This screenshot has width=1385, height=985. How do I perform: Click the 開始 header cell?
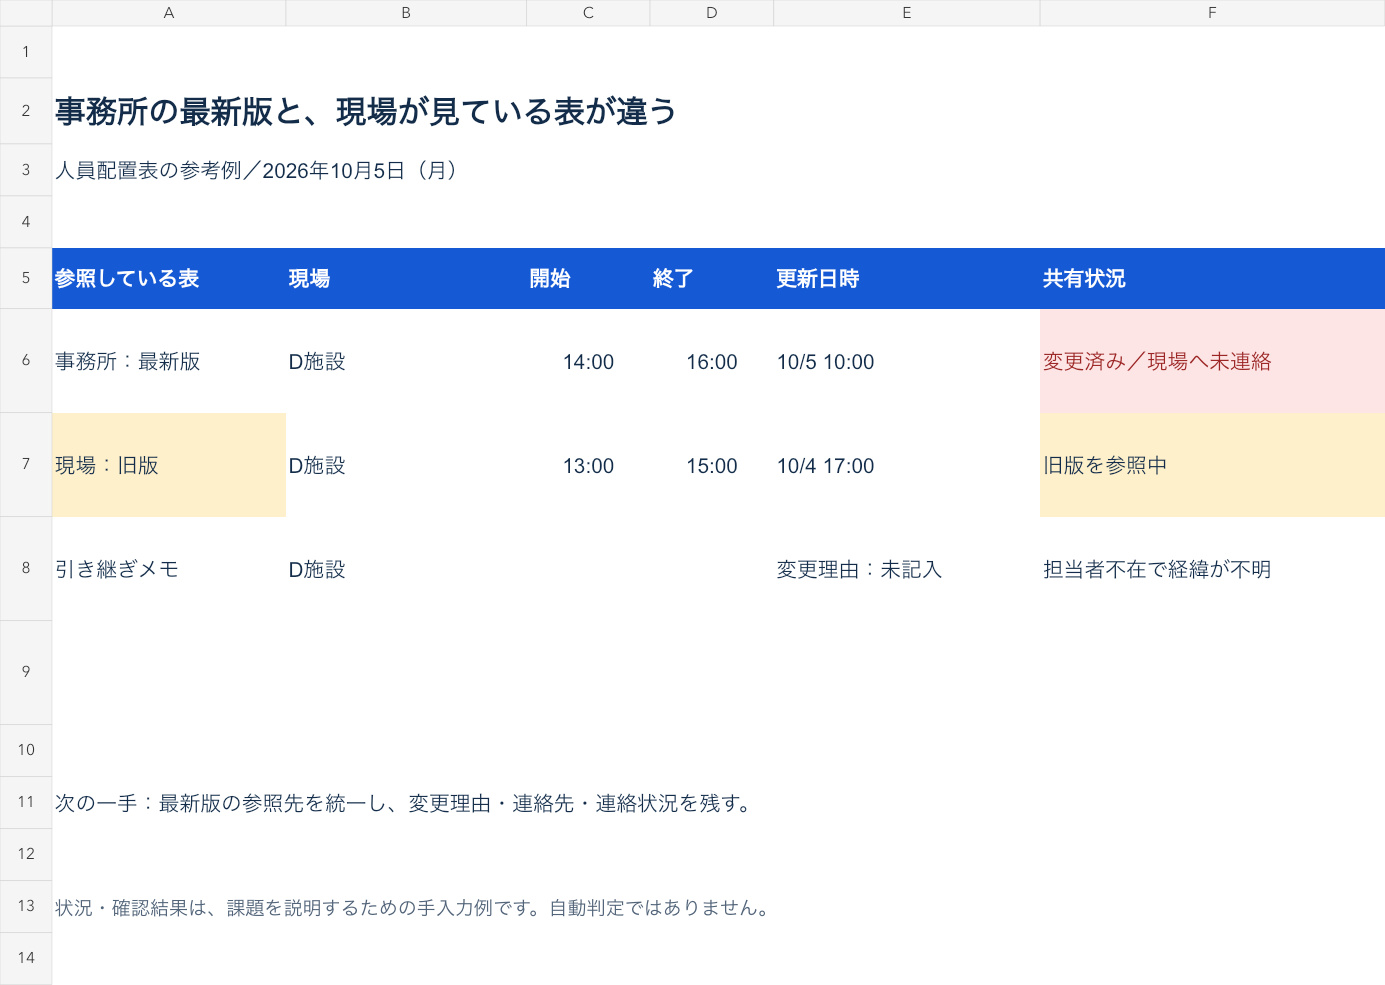pos(588,278)
